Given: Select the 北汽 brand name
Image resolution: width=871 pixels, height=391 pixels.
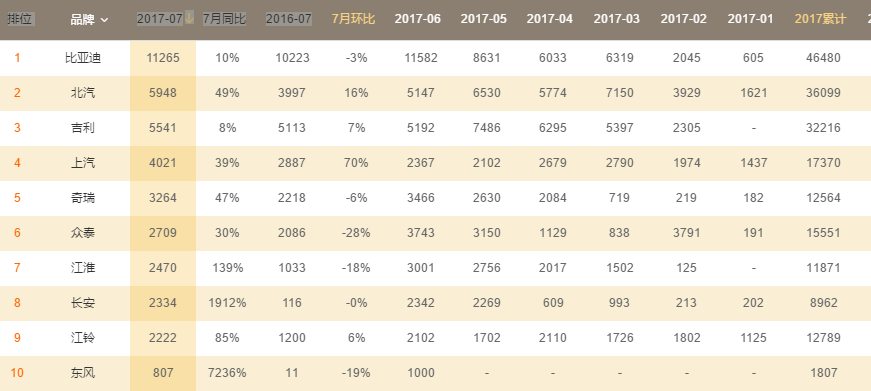Looking at the screenshot, I should click(x=83, y=93).
